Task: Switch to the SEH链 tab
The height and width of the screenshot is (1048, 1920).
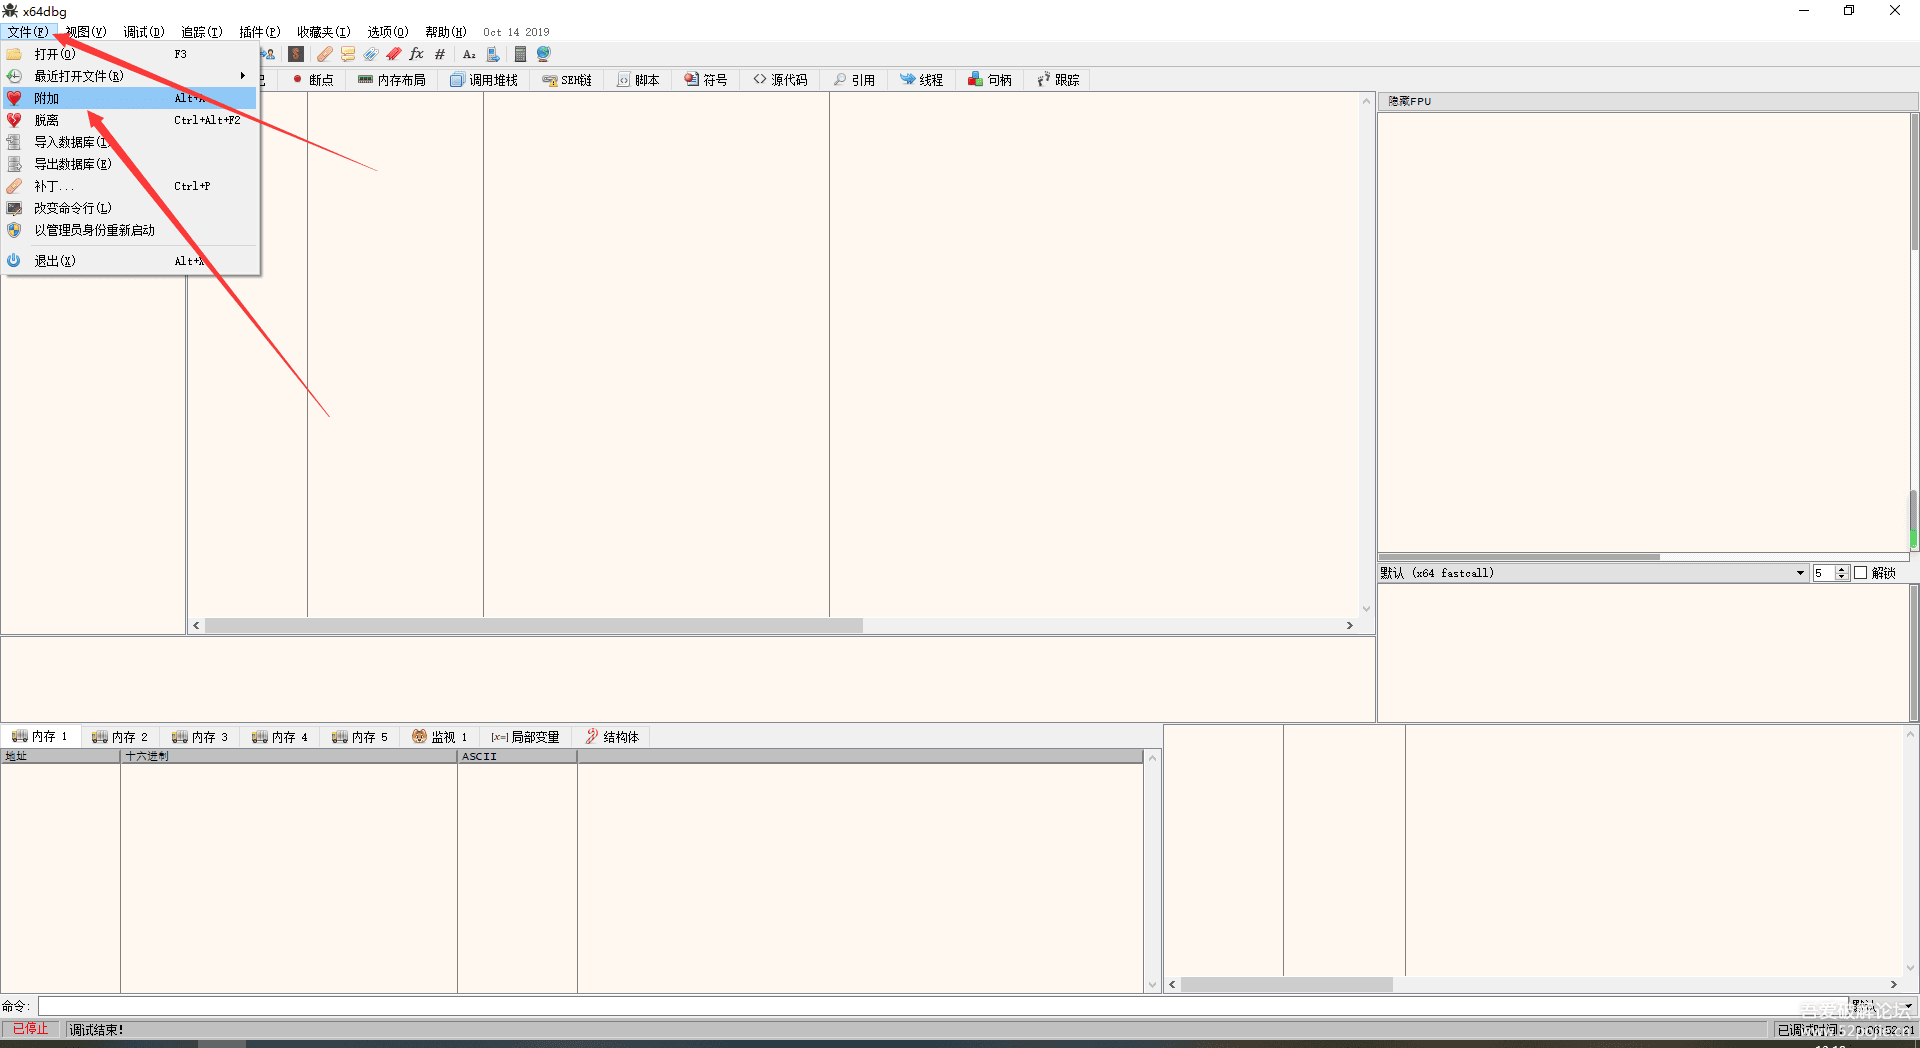Action: [x=567, y=80]
